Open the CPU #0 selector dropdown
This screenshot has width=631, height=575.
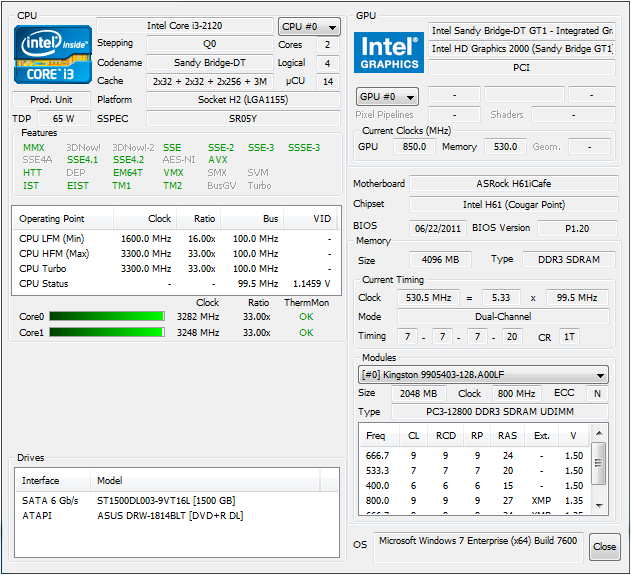tap(309, 27)
